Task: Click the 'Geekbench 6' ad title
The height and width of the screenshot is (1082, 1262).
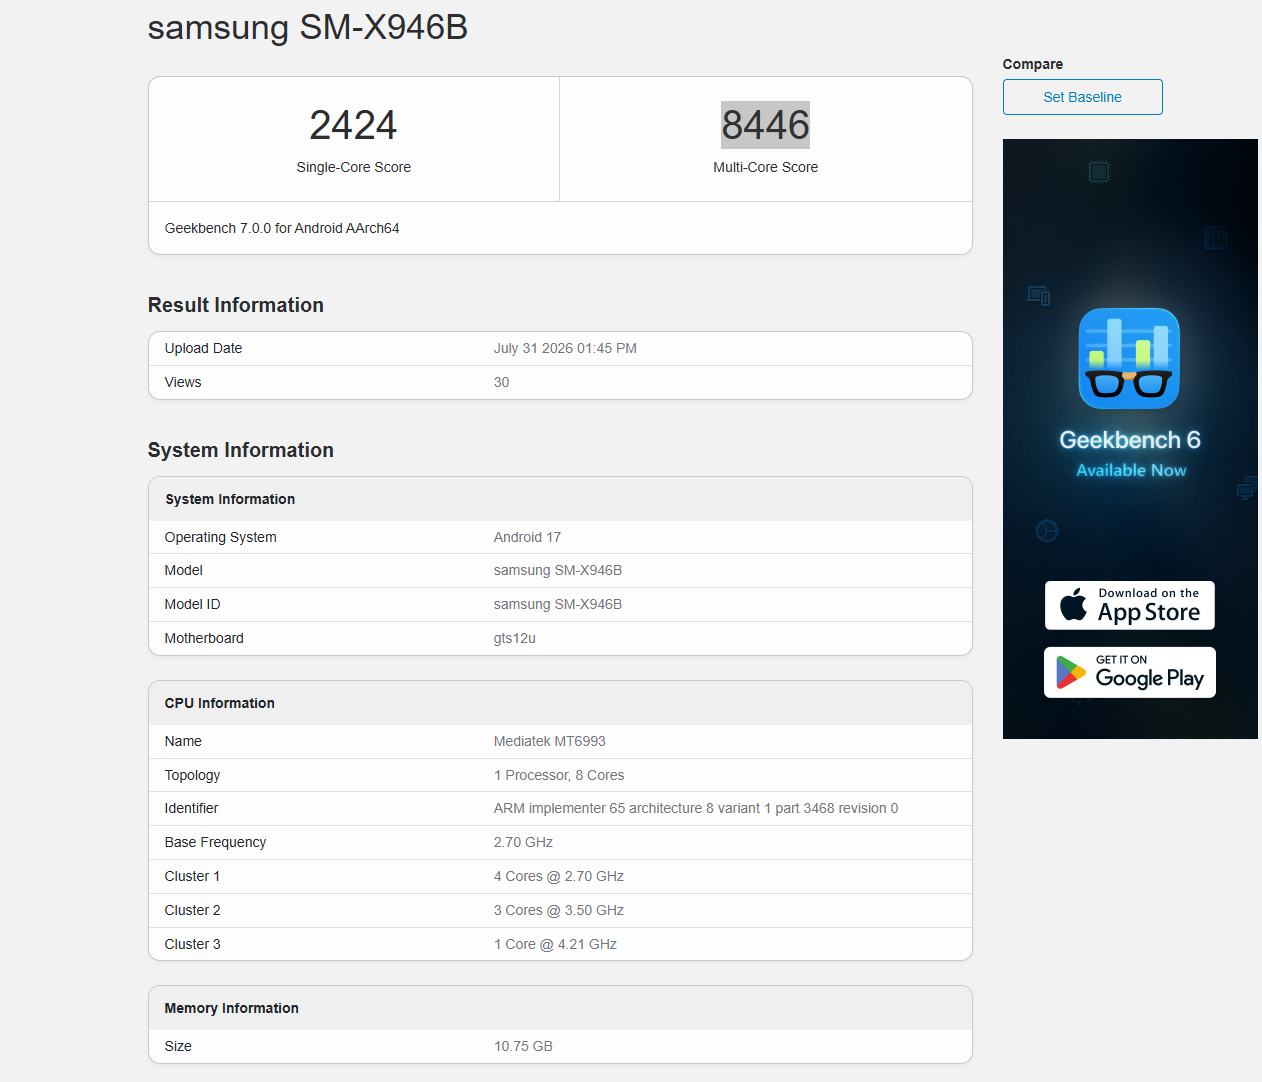Action: pyautogui.click(x=1130, y=440)
